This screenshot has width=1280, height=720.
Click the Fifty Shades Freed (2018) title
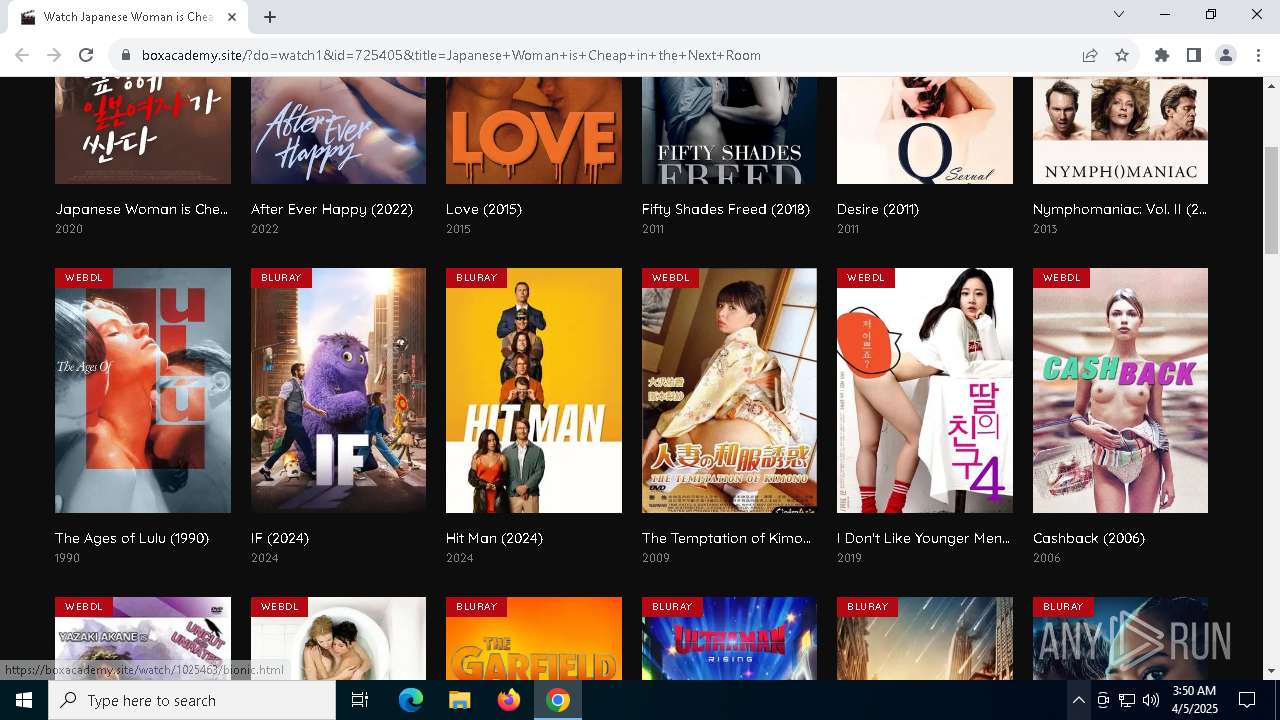click(x=726, y=209)
